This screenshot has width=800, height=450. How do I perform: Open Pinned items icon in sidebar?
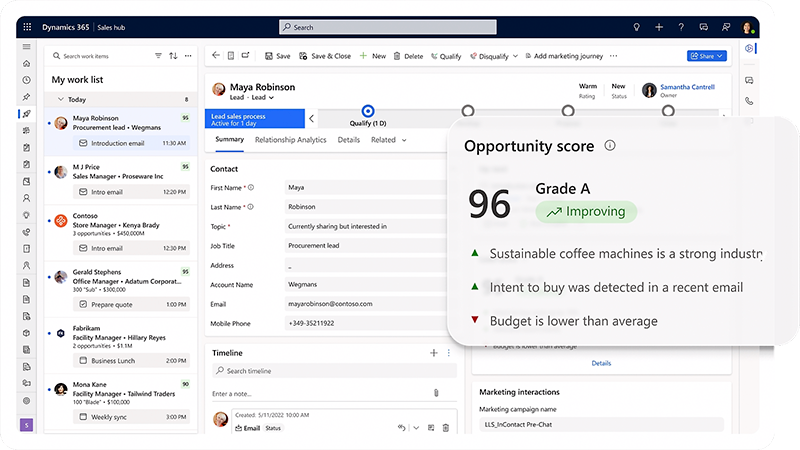pyautogui.click(x=27, y=97)
